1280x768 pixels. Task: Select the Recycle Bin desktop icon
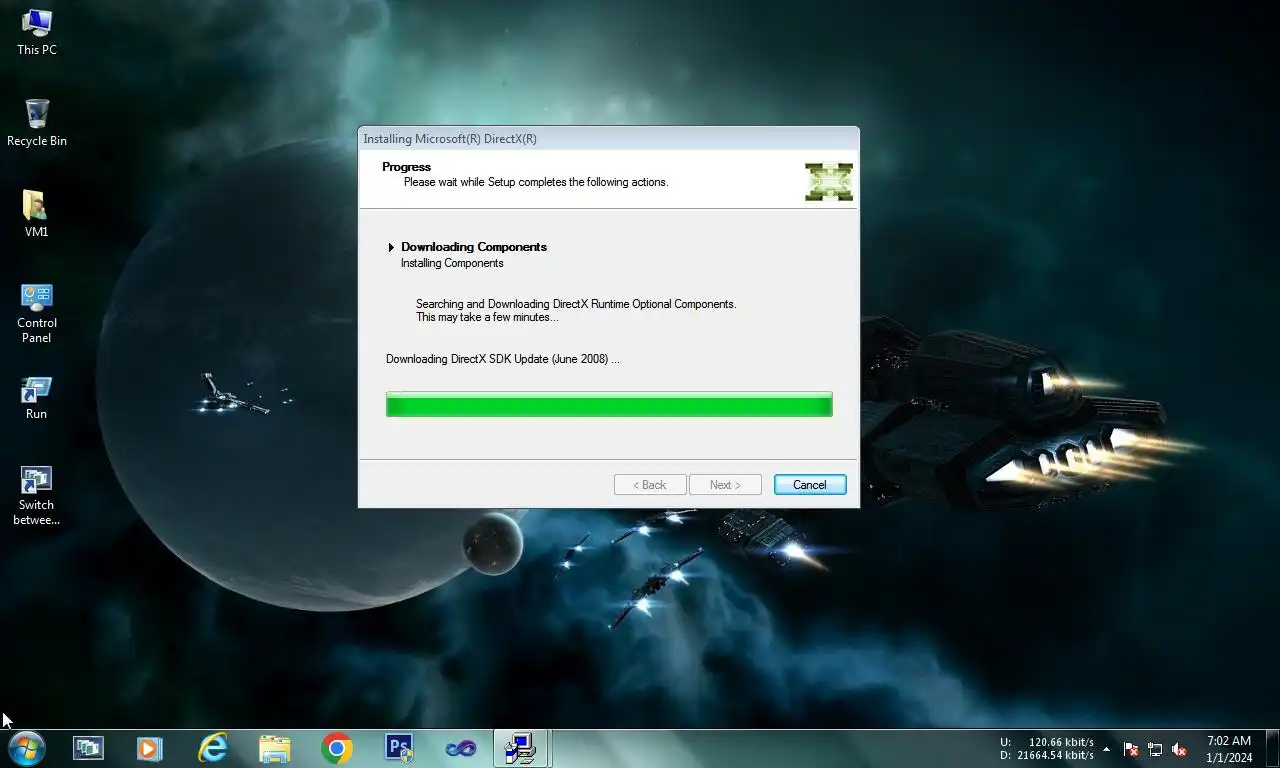tap(37, 123)
